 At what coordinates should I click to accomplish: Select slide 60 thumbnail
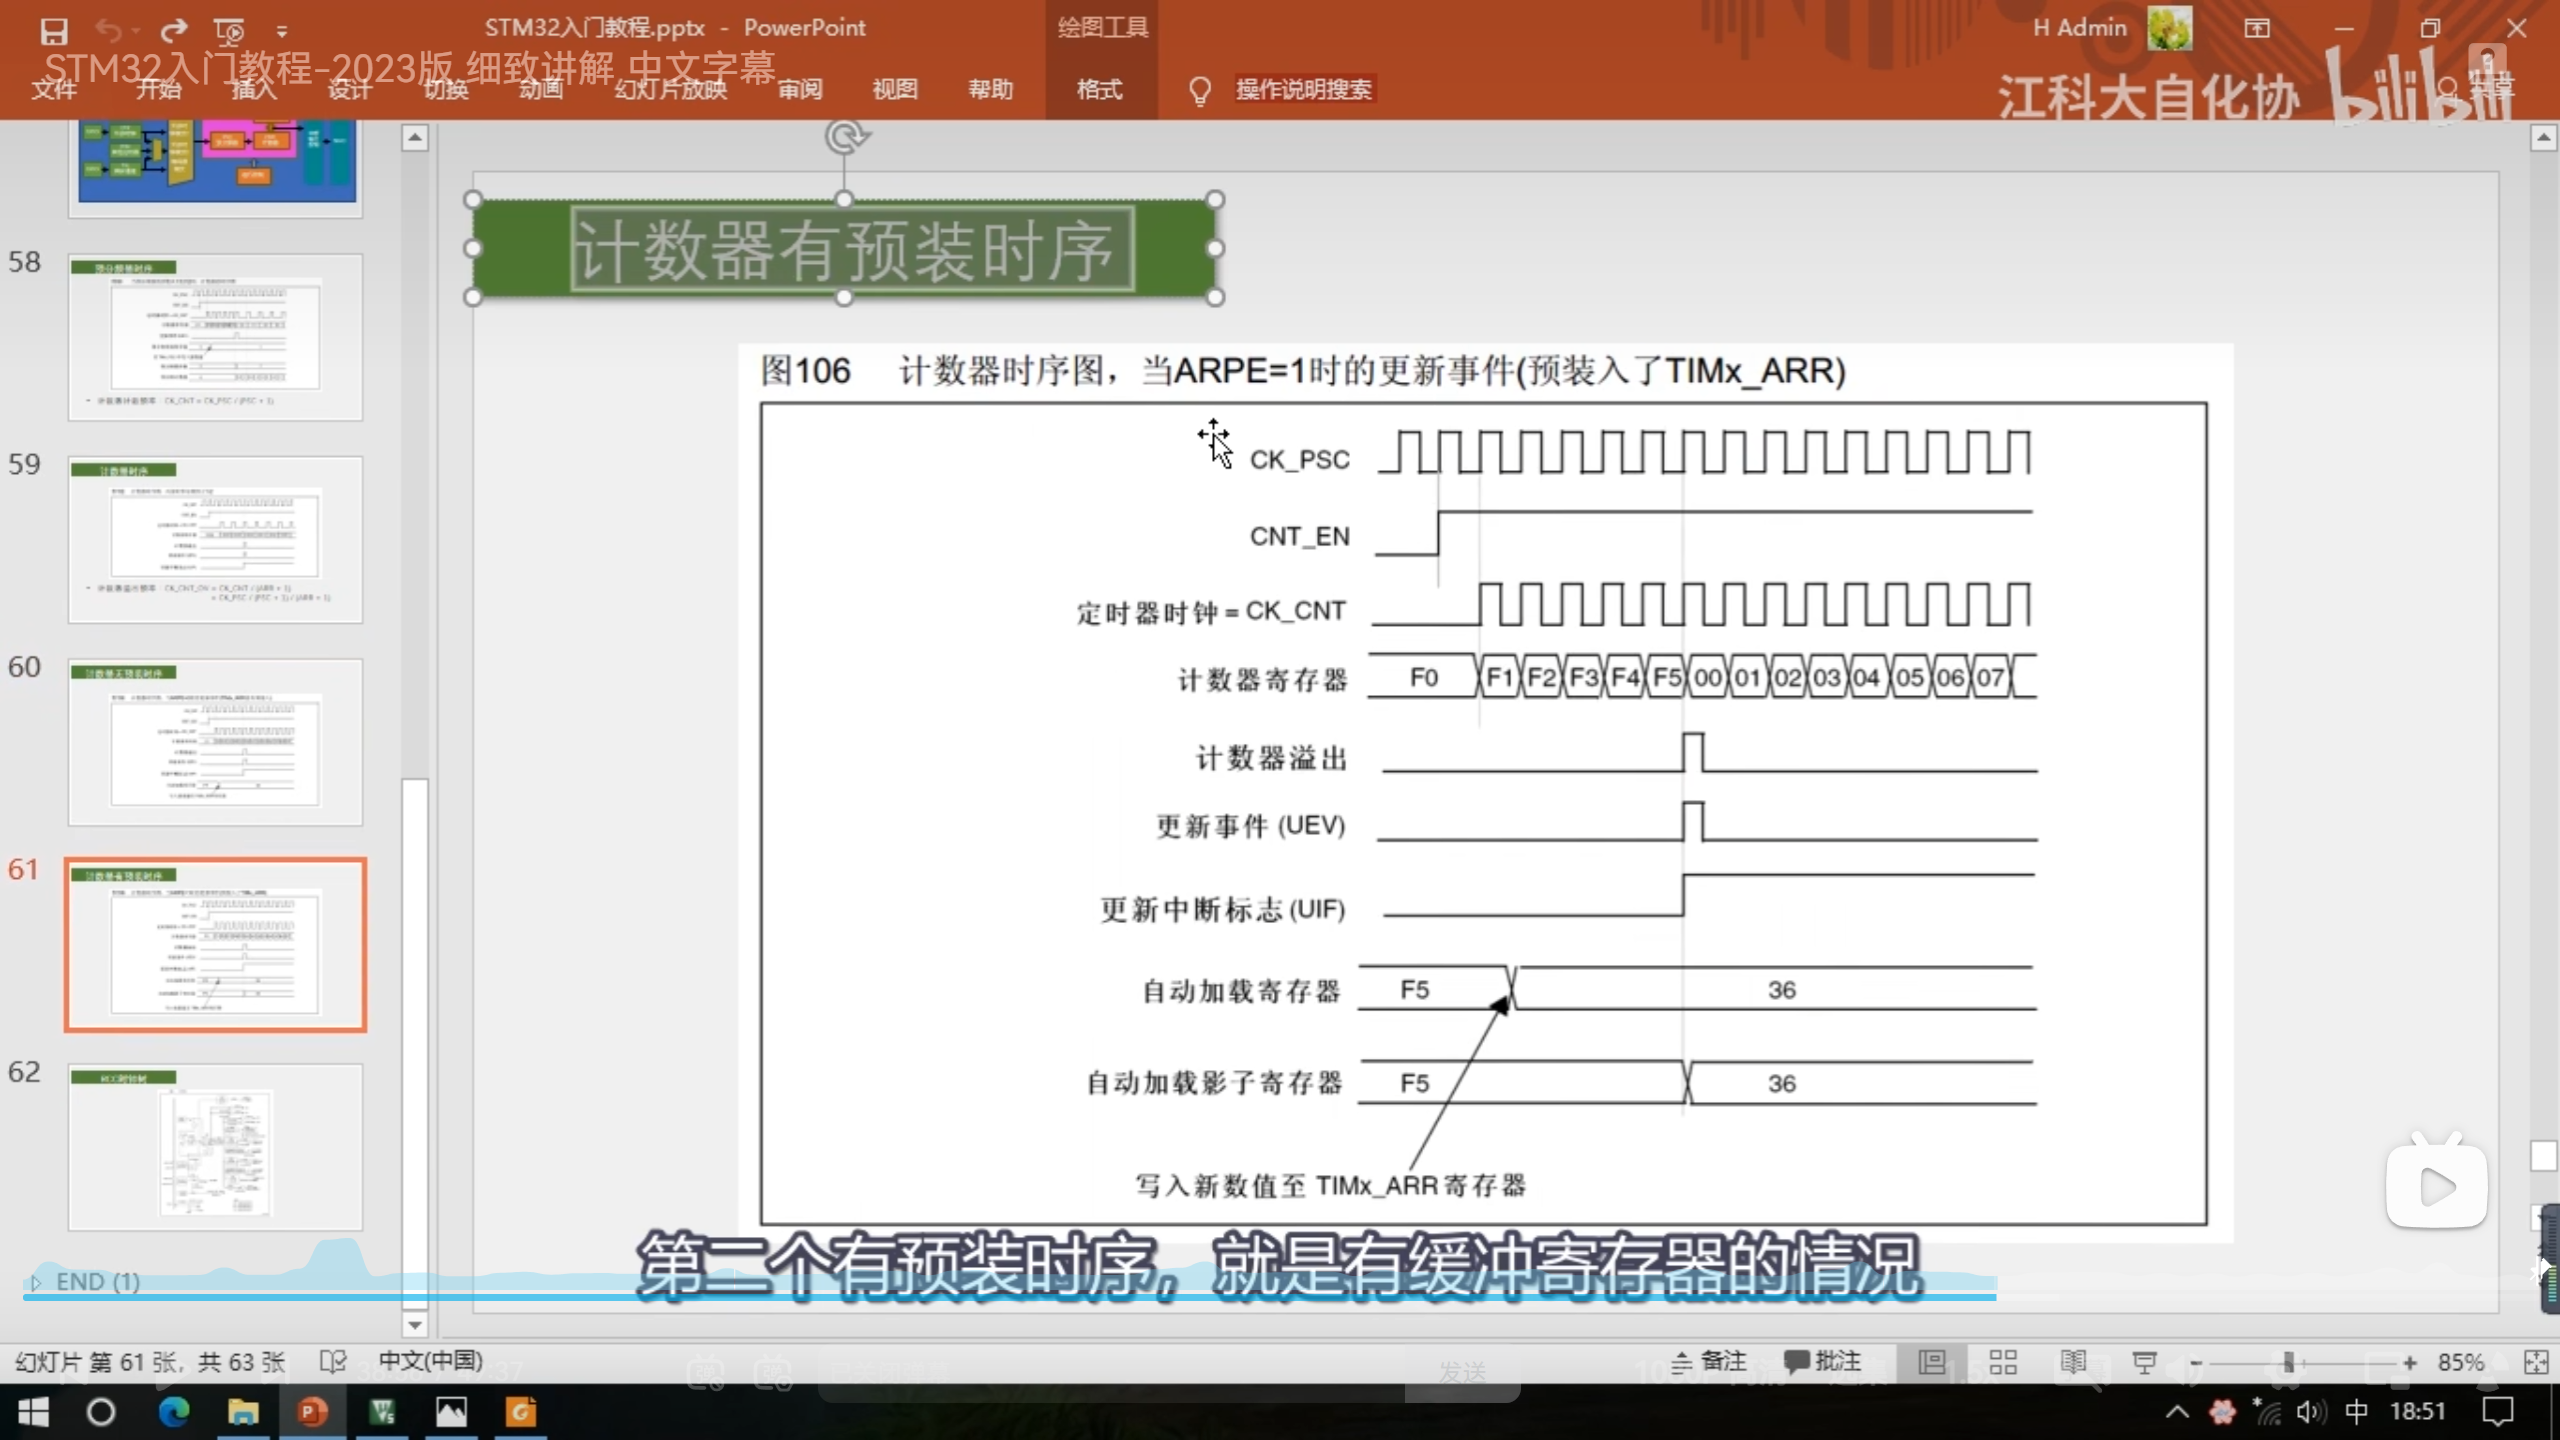[215, 742]
